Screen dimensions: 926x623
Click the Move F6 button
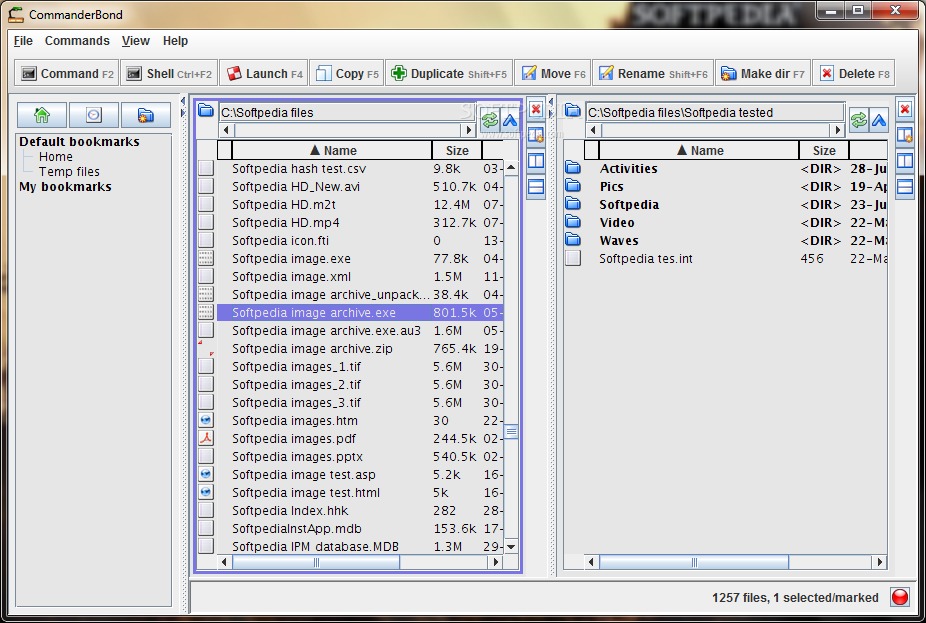(x=553, y=73)
